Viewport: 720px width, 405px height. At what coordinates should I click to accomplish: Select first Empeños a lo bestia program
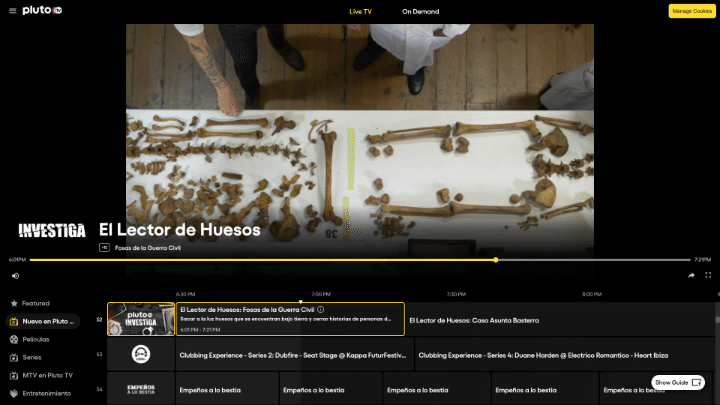coord(227,389)
